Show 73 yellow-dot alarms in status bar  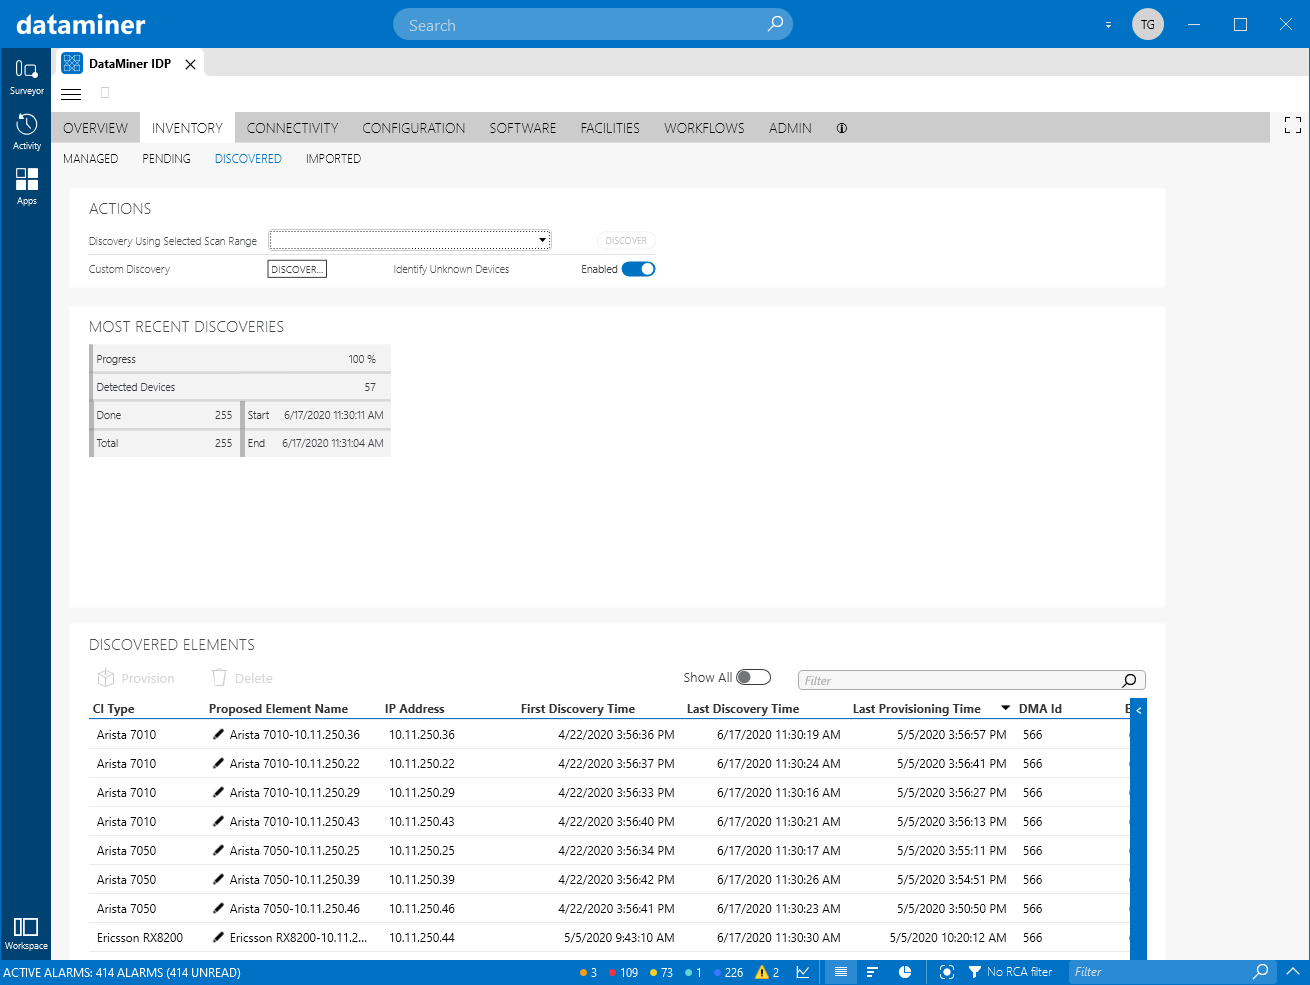click(661, 972)
